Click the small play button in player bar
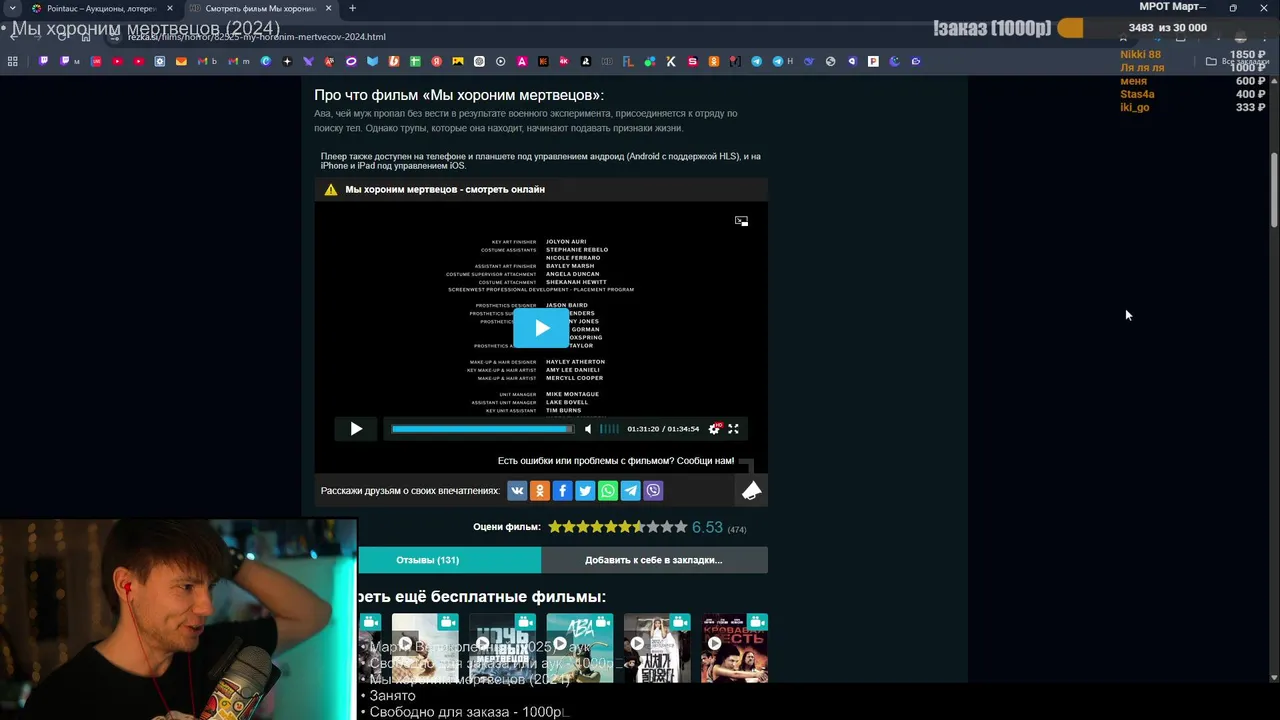Viewport: 1280px width, 720px height. click(x=356, y=429)
